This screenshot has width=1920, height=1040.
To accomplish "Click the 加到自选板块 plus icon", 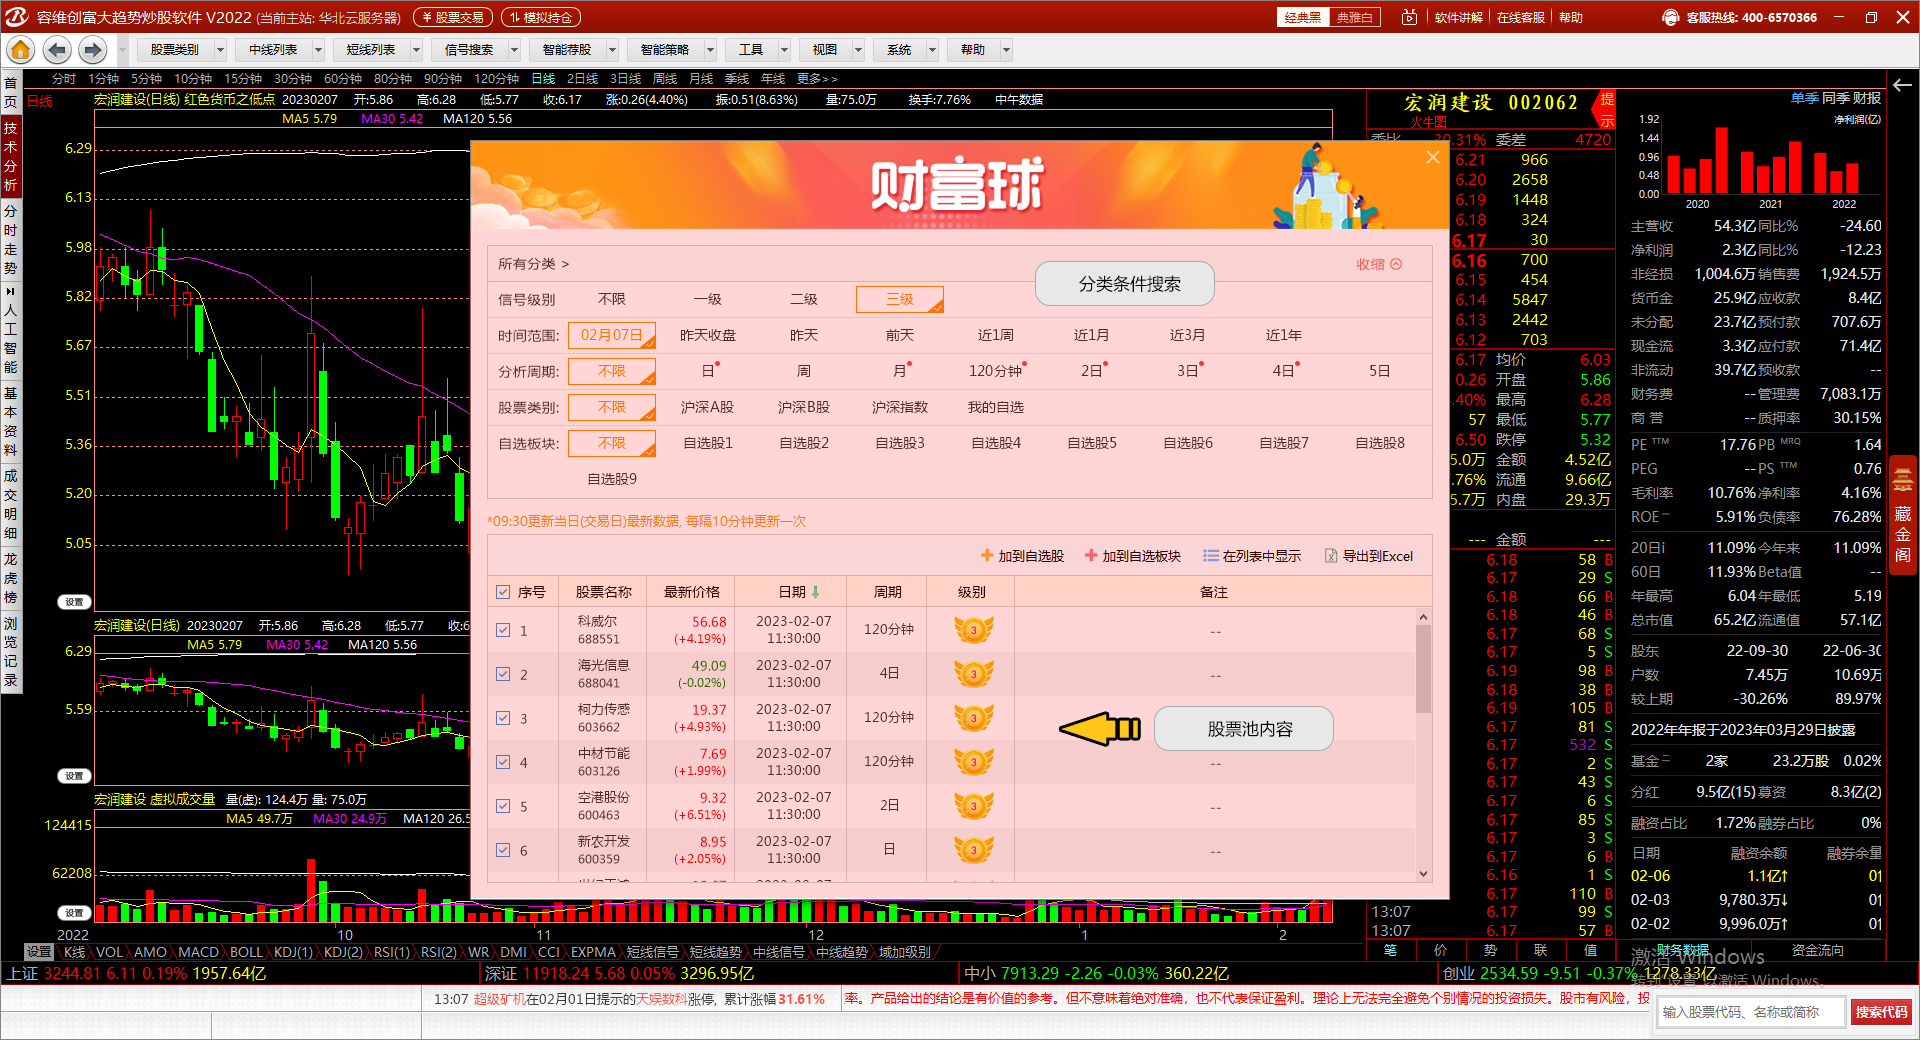I will 1091,556.
